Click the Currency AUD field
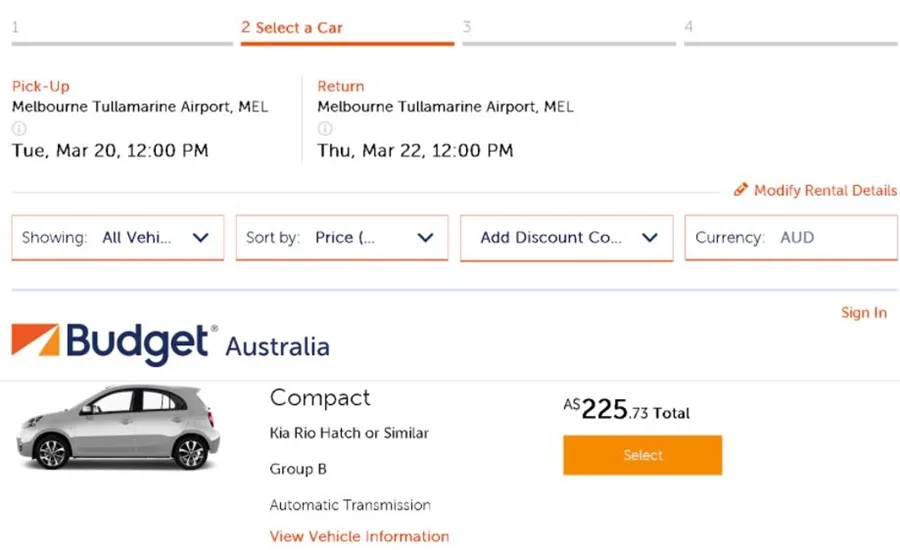 [x=790, y=238]
